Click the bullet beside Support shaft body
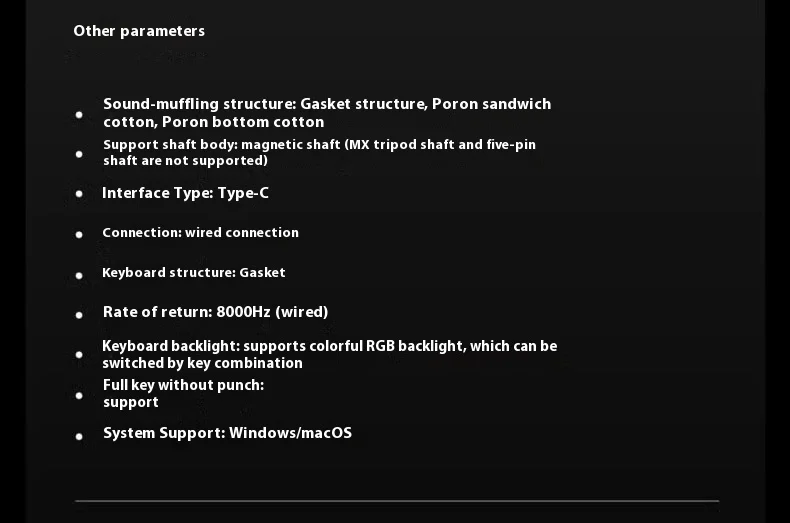The width and height of the screenshot is (790, 523). point(79,154)
